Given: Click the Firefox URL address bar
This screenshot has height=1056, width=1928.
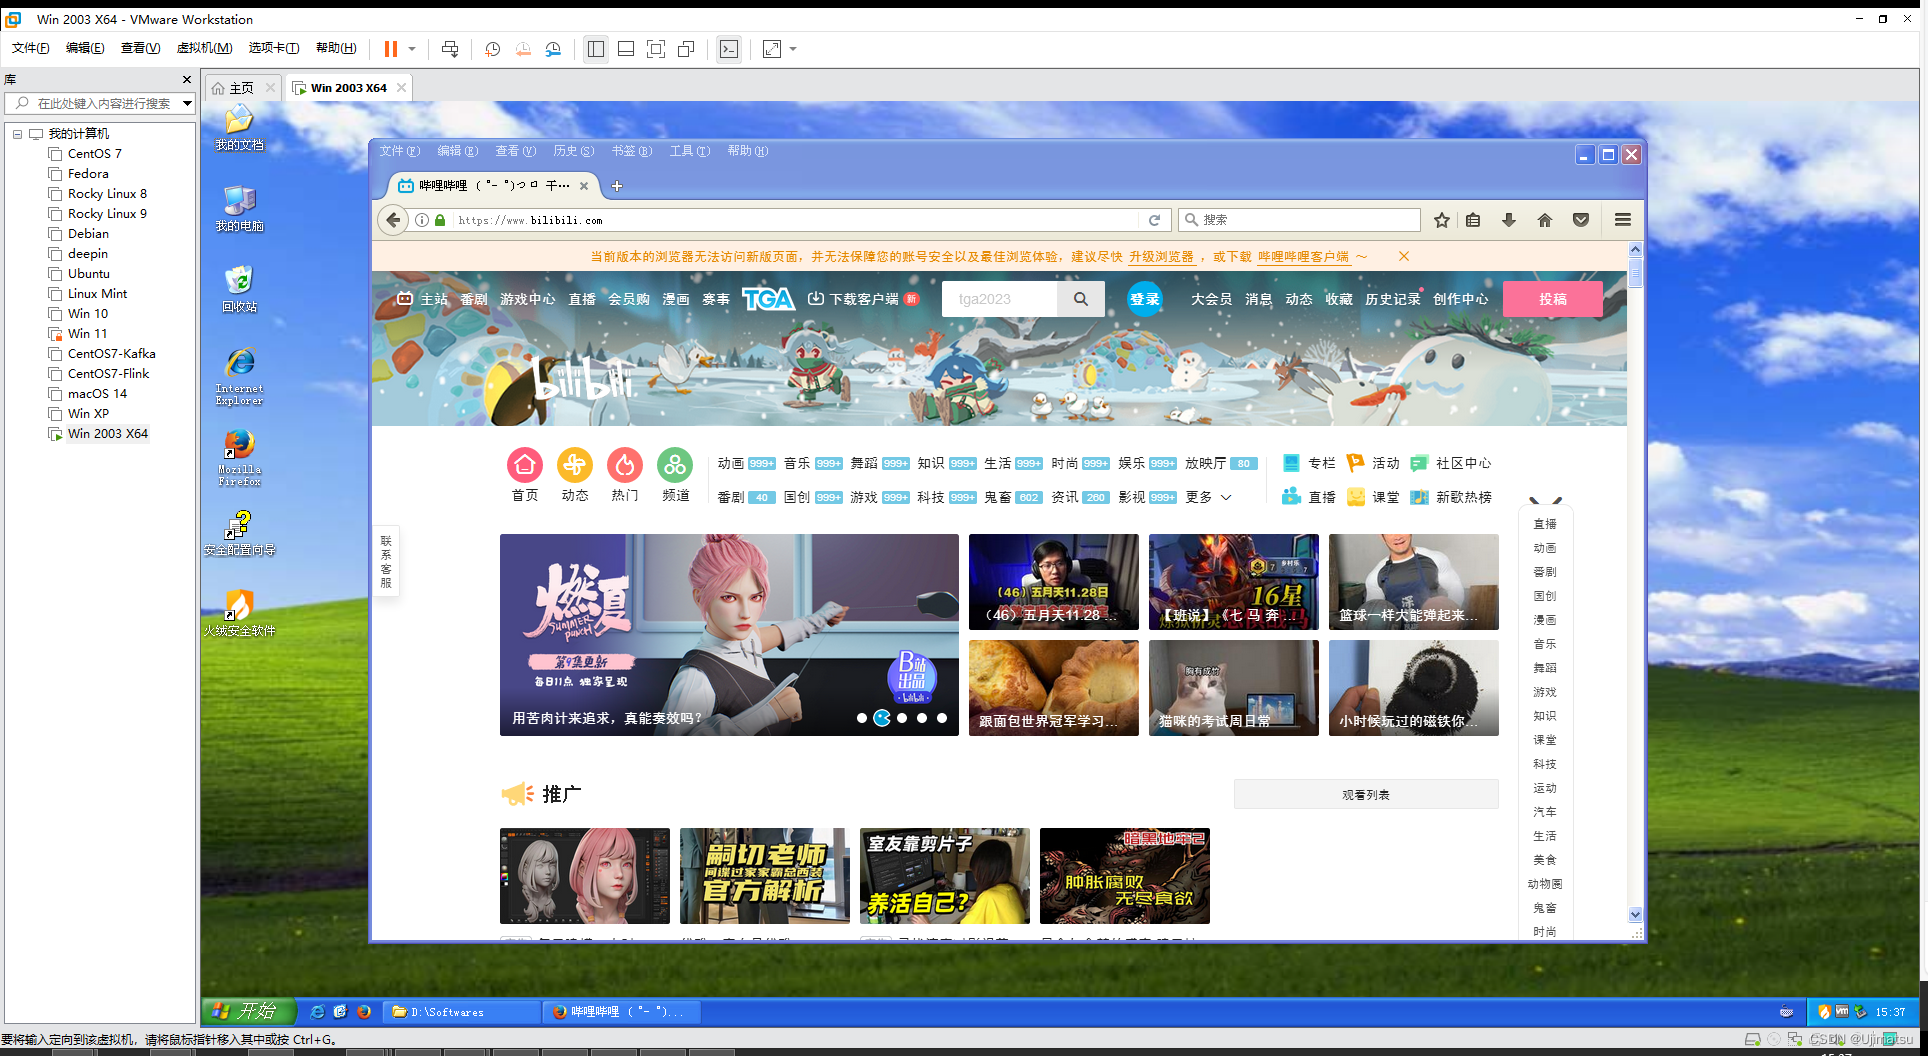Looking at the screenshot, I should (x=795, y=220).
